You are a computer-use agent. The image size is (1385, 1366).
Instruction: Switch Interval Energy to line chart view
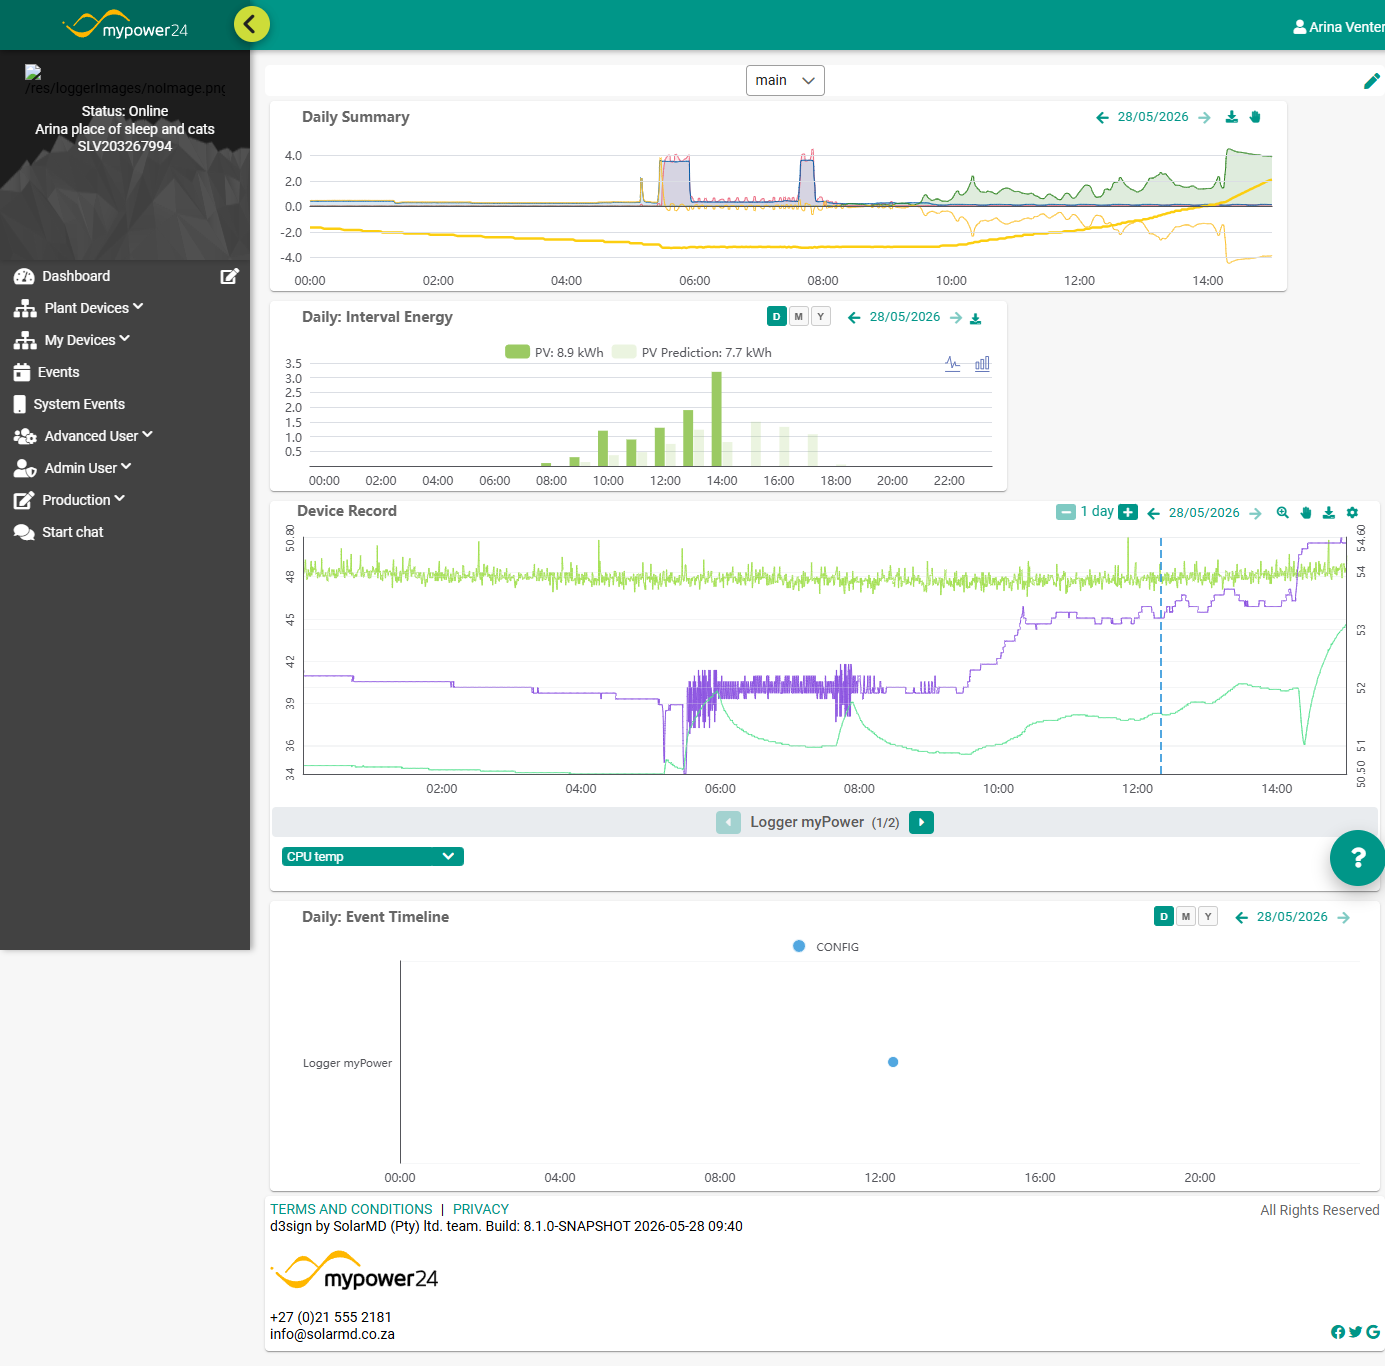pos(953,363)
